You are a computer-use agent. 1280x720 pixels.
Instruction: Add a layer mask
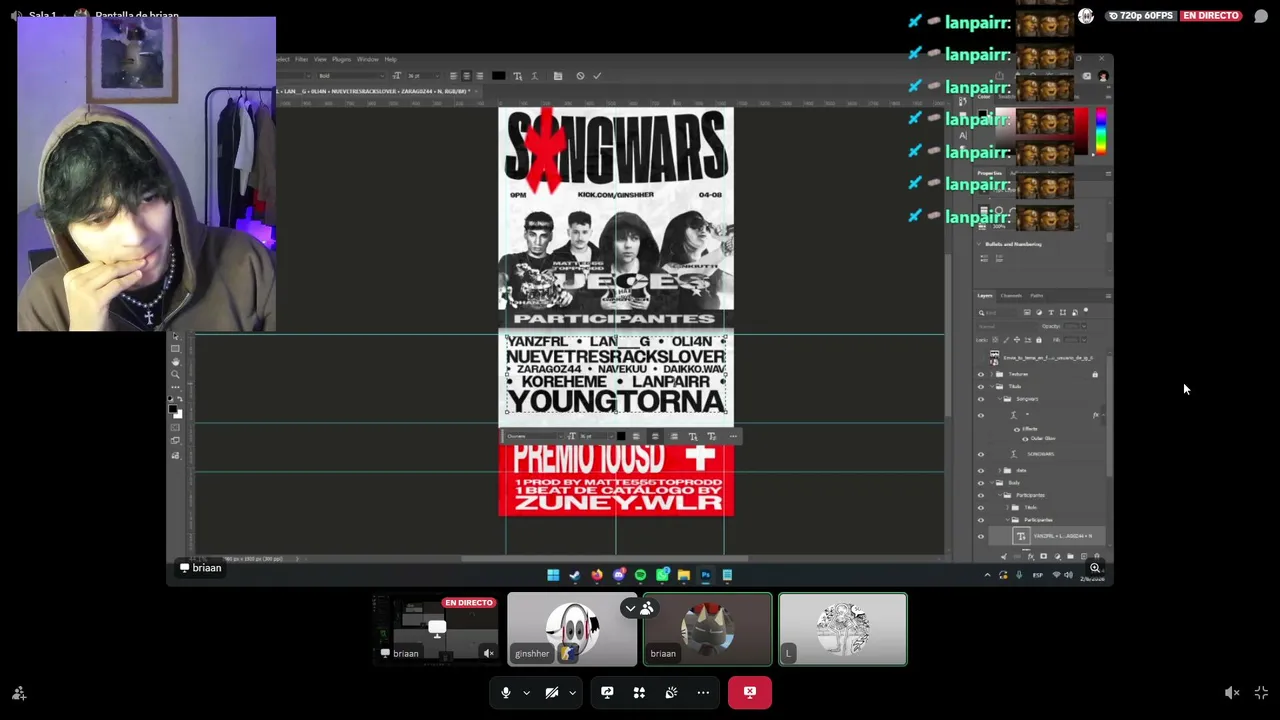pos(1044,557)
